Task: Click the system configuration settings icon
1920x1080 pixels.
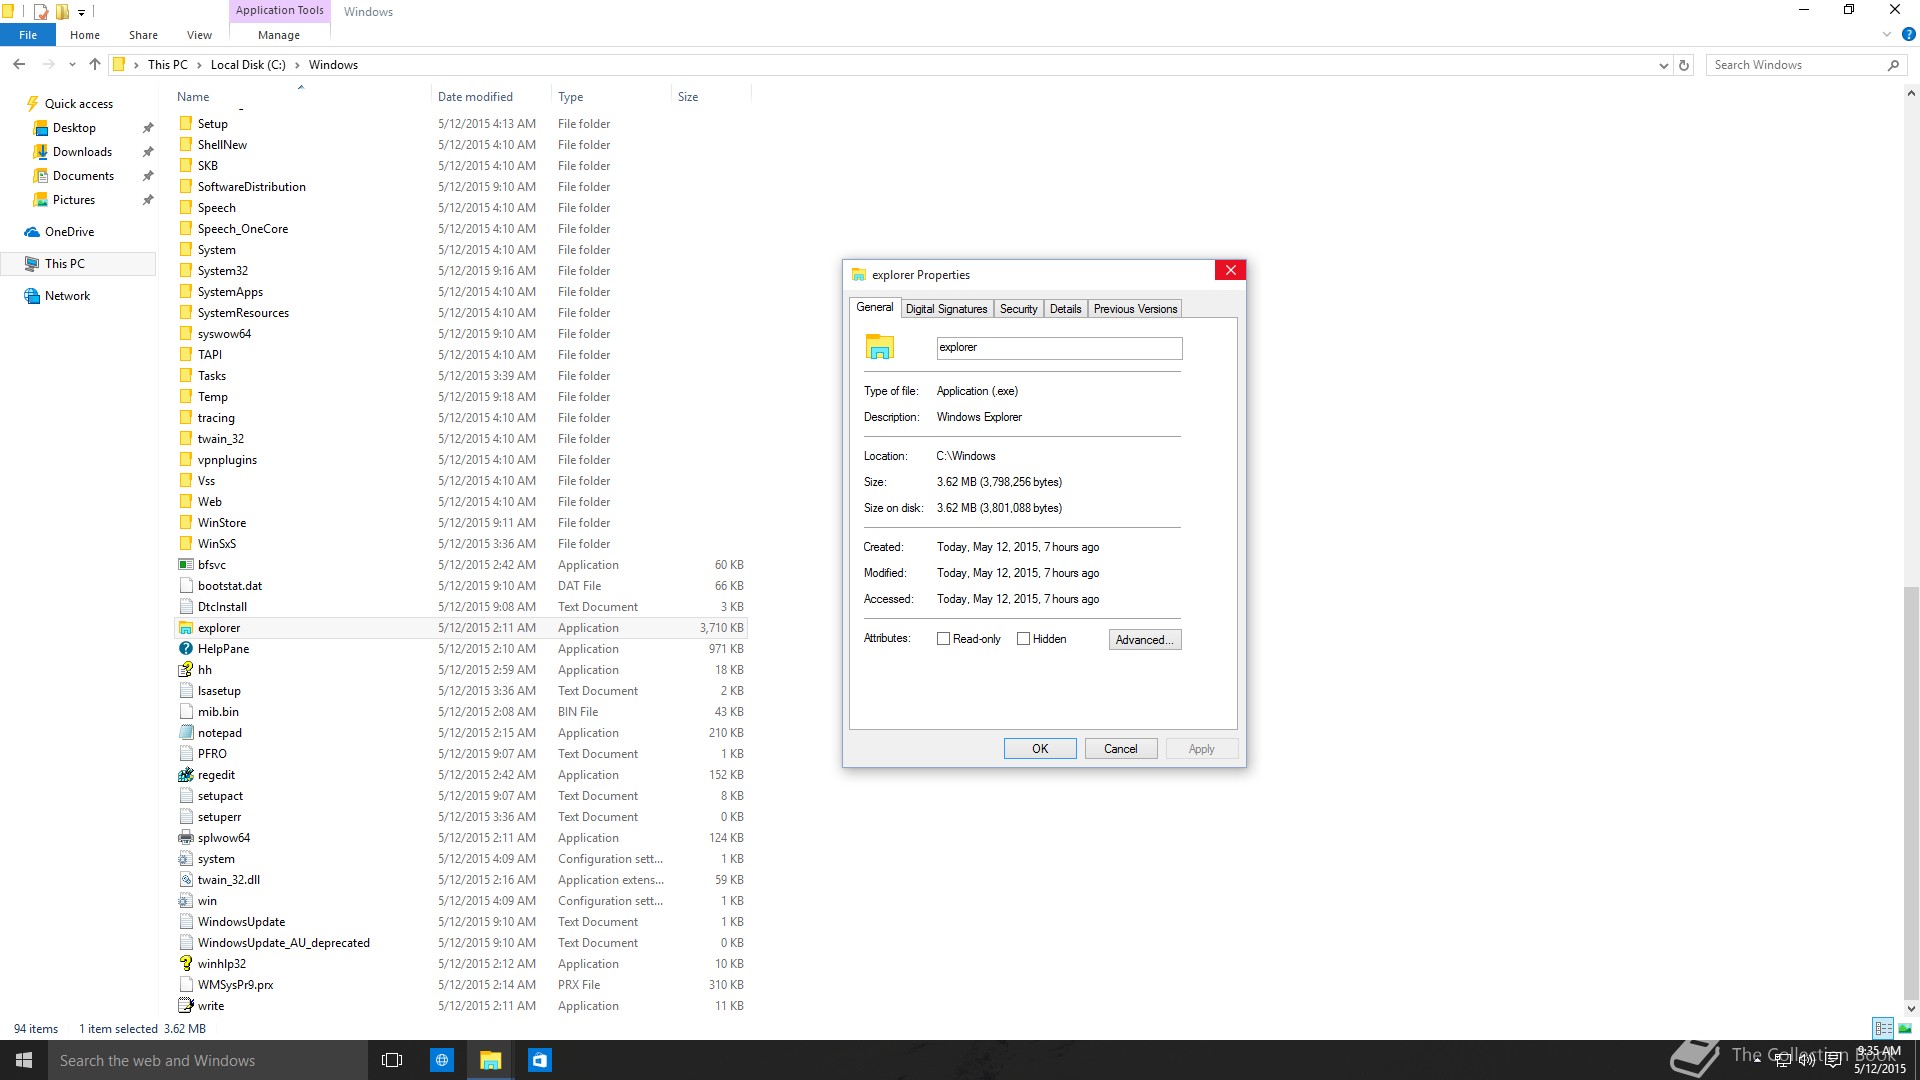Action: [x=185, y=859]
